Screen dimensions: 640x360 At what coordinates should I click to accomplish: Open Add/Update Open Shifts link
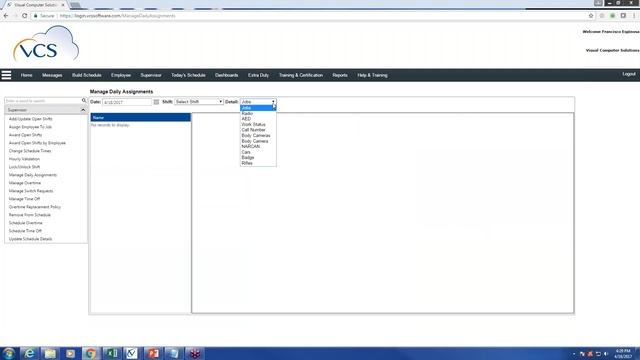click(x=31, y=119)
